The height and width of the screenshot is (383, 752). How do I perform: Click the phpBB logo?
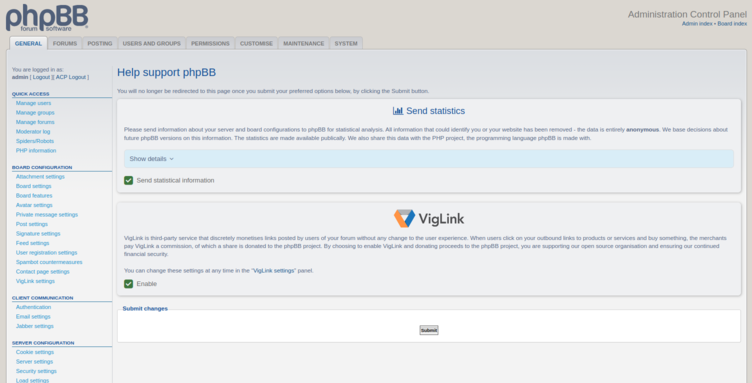point(47,18)
